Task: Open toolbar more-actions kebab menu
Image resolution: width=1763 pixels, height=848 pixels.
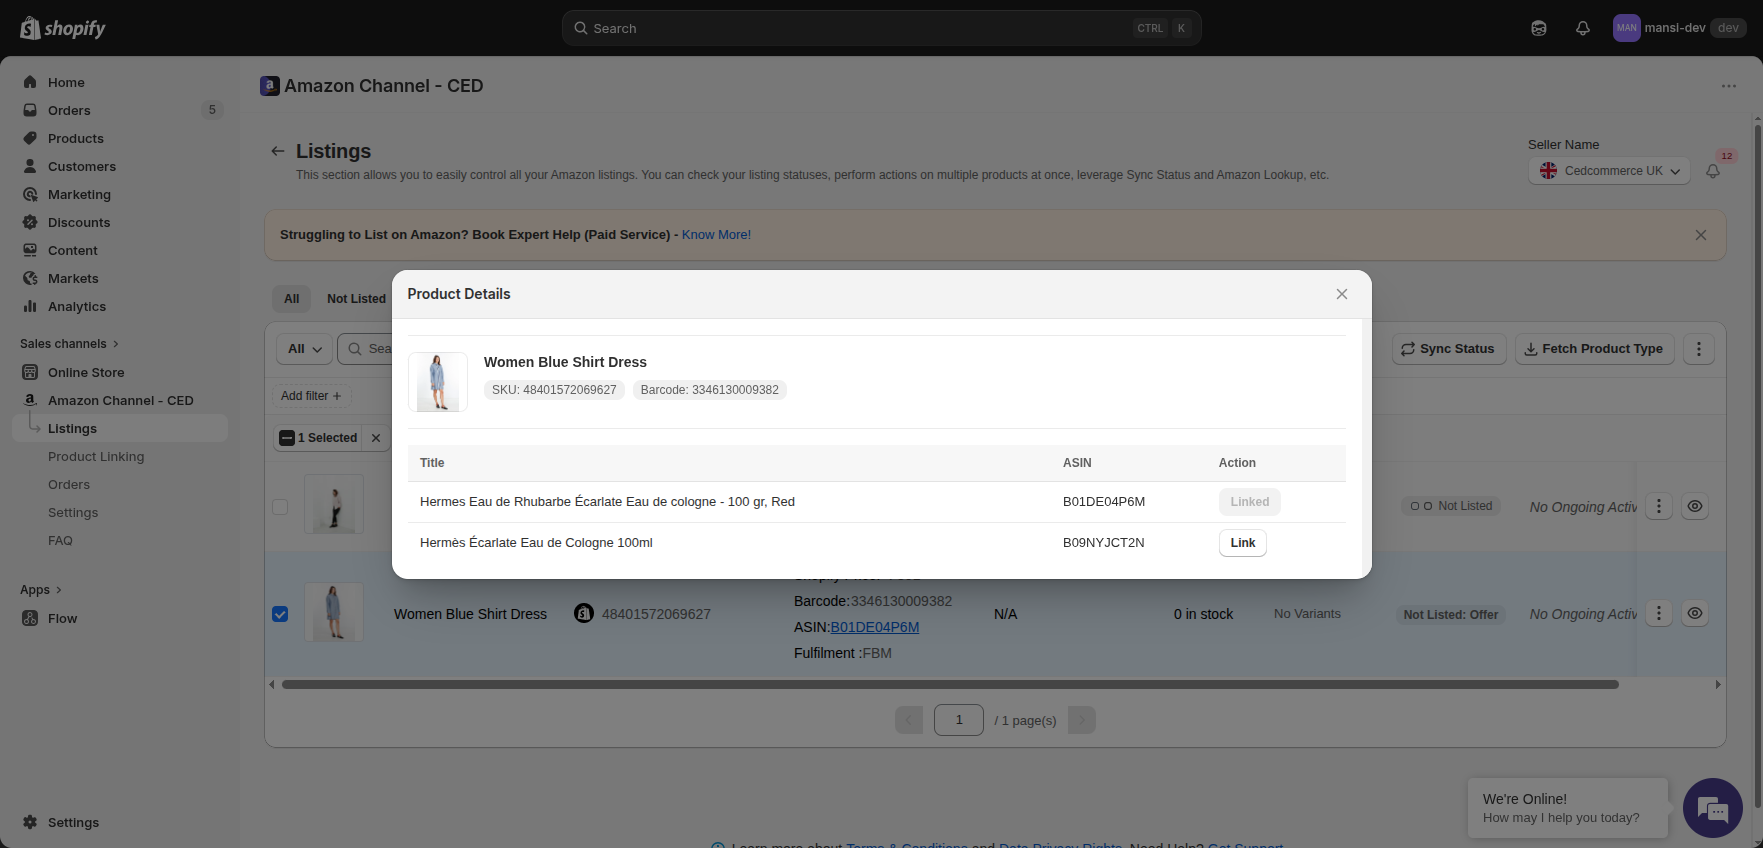Action: pos(1699,349)
